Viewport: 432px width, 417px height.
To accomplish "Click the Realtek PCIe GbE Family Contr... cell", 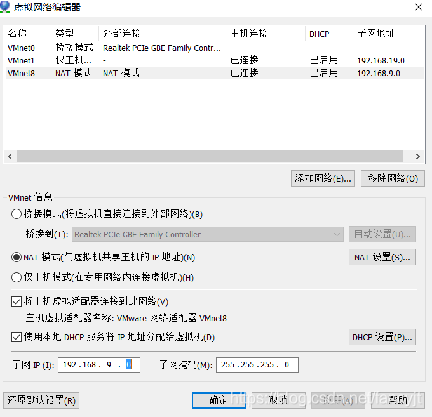I will coord(162,48).
